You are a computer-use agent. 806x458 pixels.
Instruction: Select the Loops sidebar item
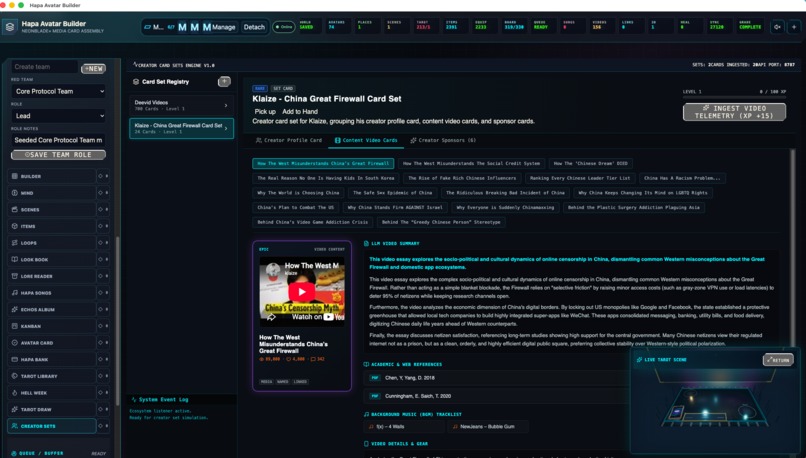coord(51,243)
